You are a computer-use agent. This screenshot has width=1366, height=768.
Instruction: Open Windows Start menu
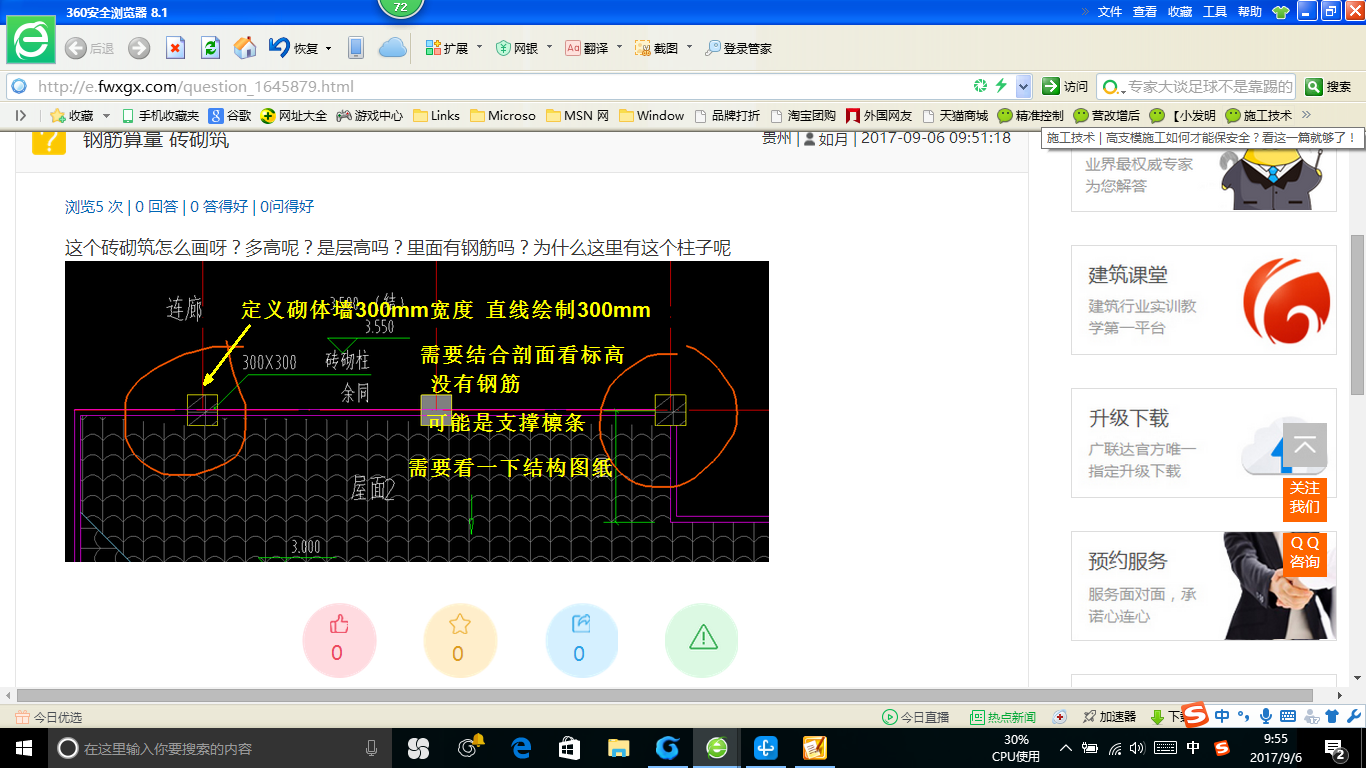[x=23, y=747]
